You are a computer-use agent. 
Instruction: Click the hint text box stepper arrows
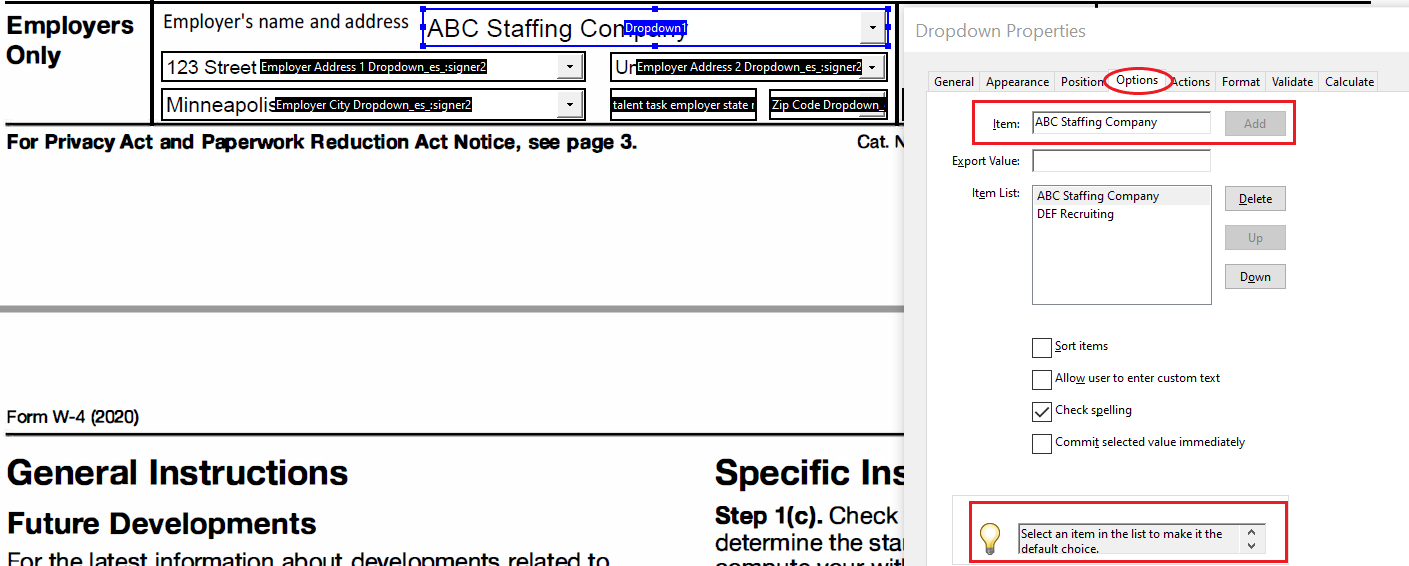(1252, 540)
